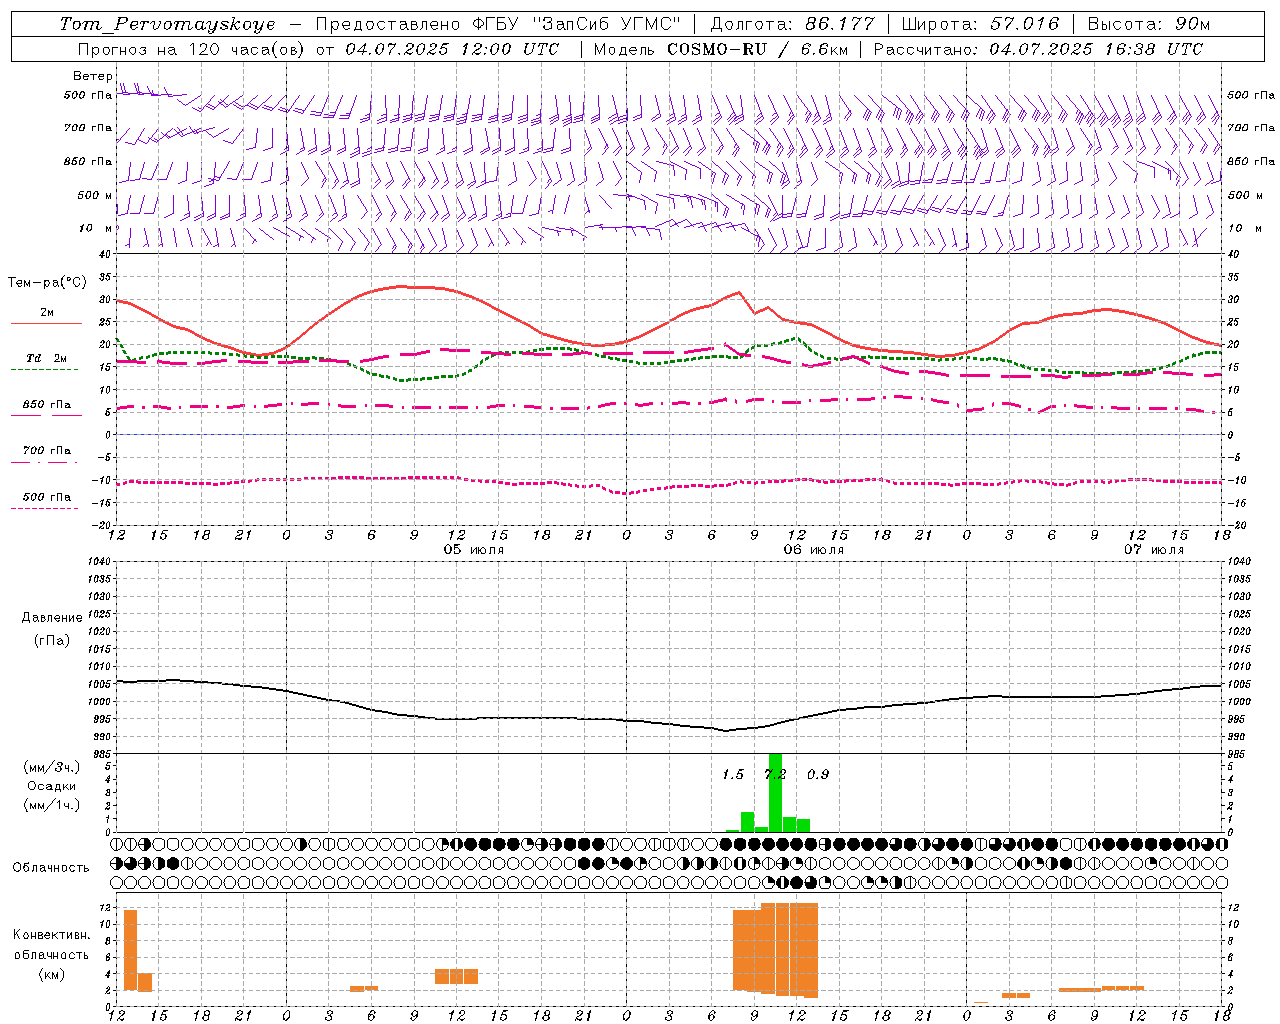Click the 'Широта: 57.016' latitude value
The image size is (1280, 1024).
coord(980,24)
